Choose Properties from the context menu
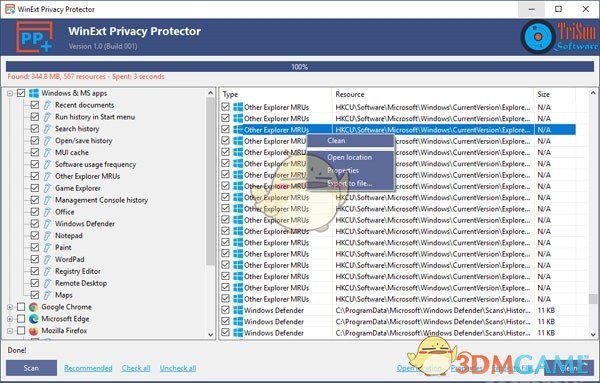Screen dimensions: 600x383 [351, 170]
